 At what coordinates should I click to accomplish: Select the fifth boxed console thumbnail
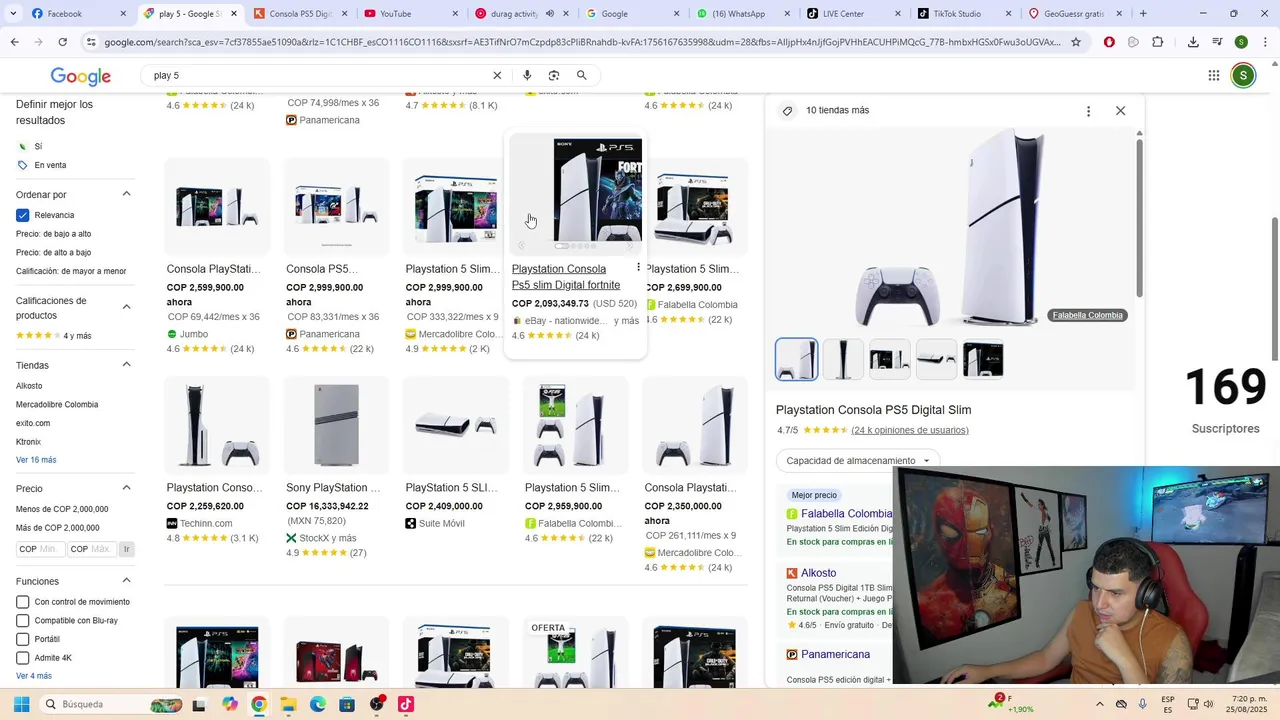[x=983, y=360]
